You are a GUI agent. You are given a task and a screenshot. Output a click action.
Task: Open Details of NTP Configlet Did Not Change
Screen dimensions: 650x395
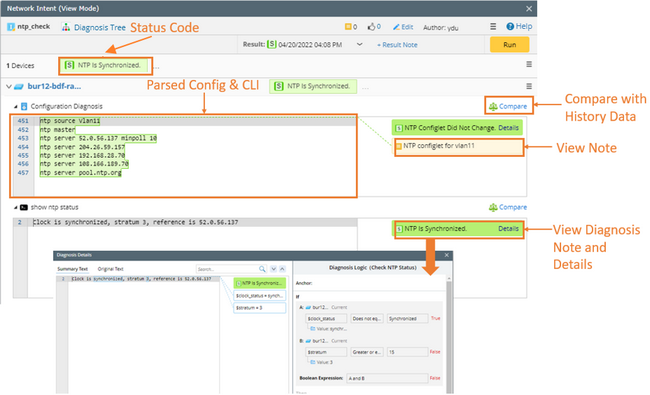[x=508, y=128]
